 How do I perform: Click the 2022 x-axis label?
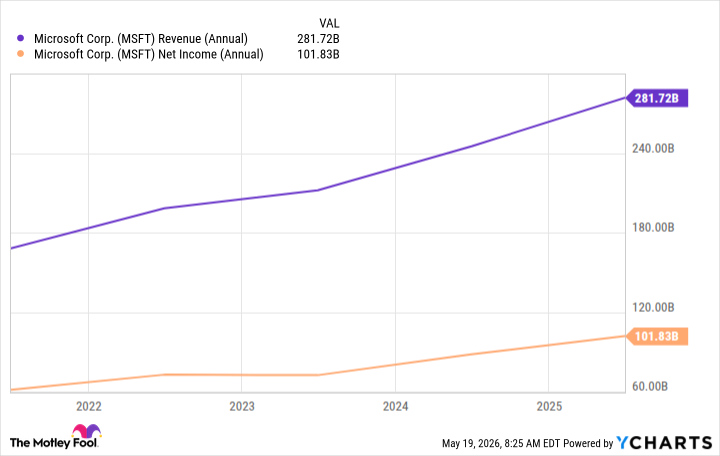89,406
